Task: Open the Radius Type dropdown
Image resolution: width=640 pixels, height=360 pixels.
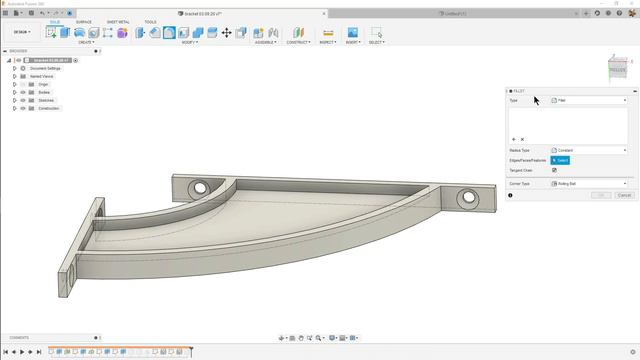Action: pos(589,150)
